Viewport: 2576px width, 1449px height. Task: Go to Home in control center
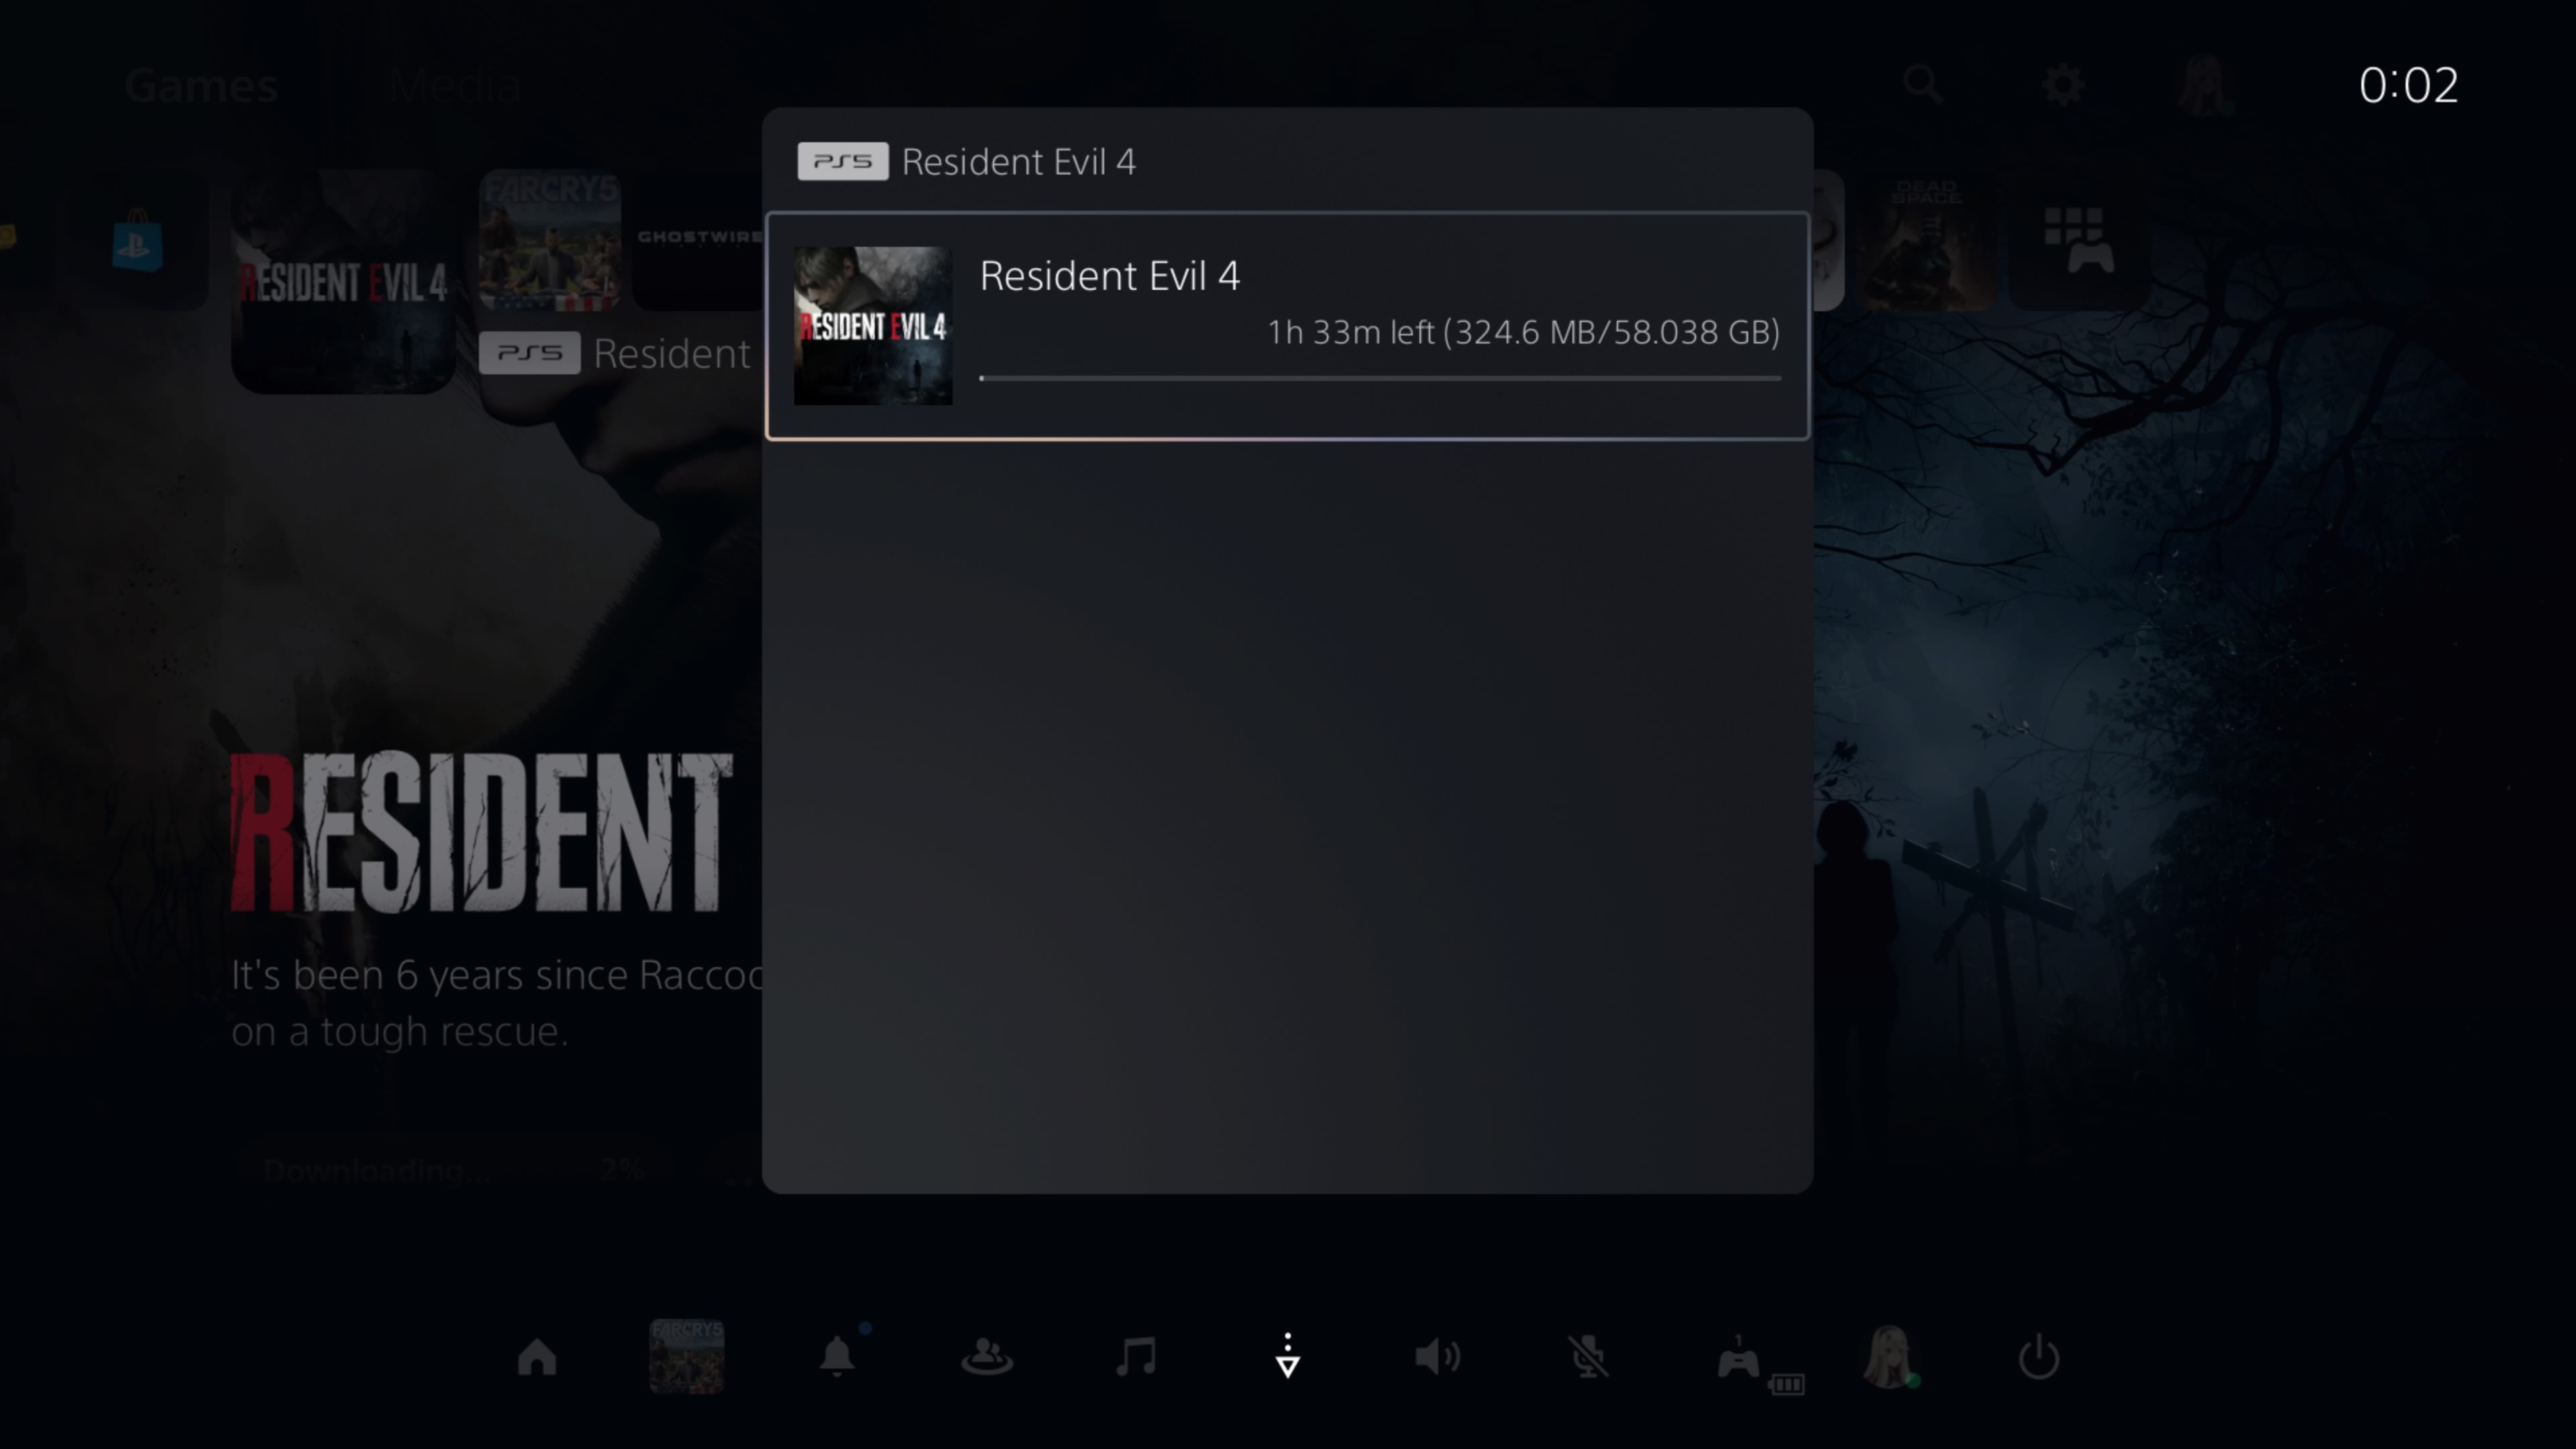[536, 1357]
